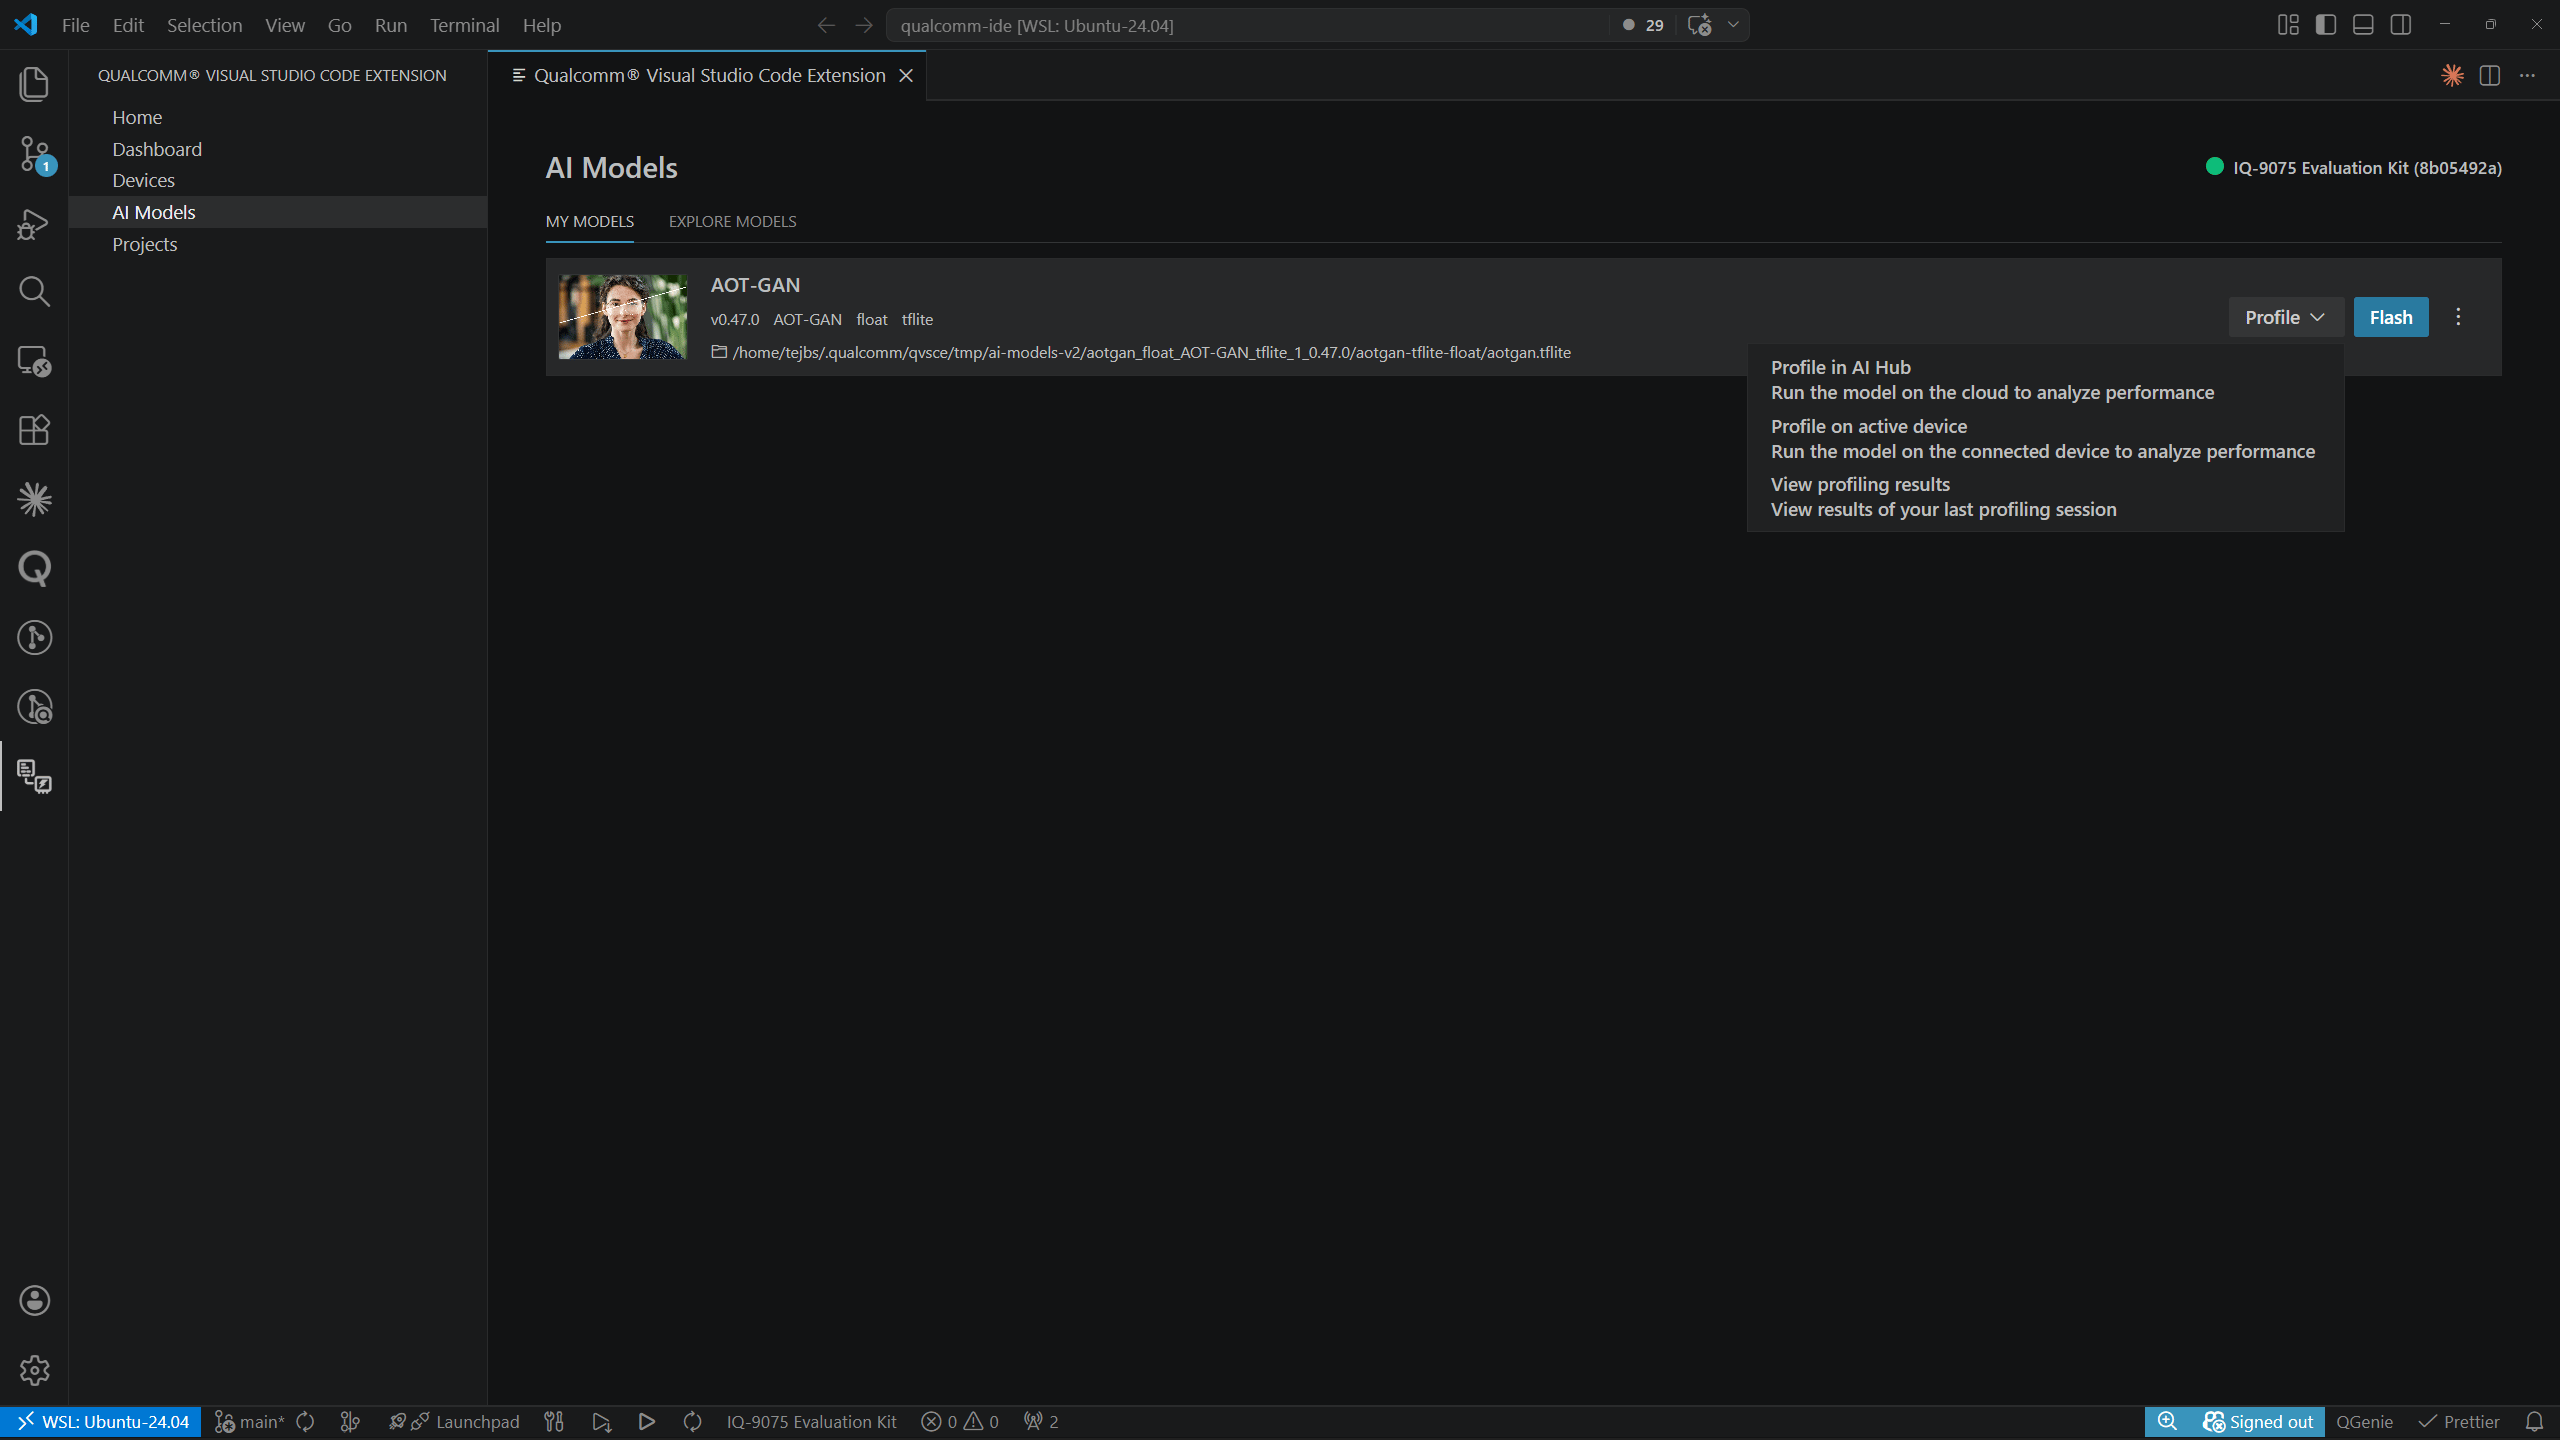Open Notifications bell

(2534, 1422)
